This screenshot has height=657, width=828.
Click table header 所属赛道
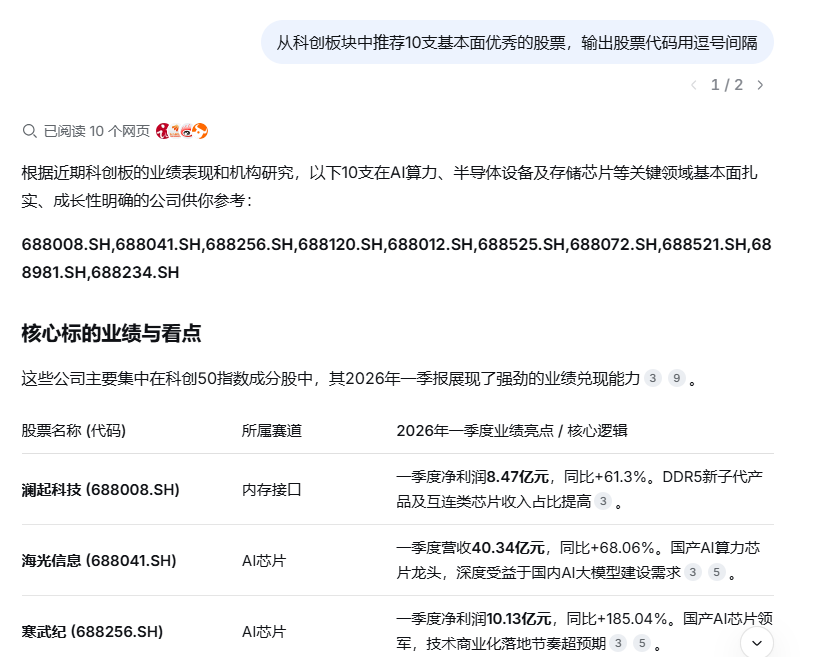click(272, 430)
